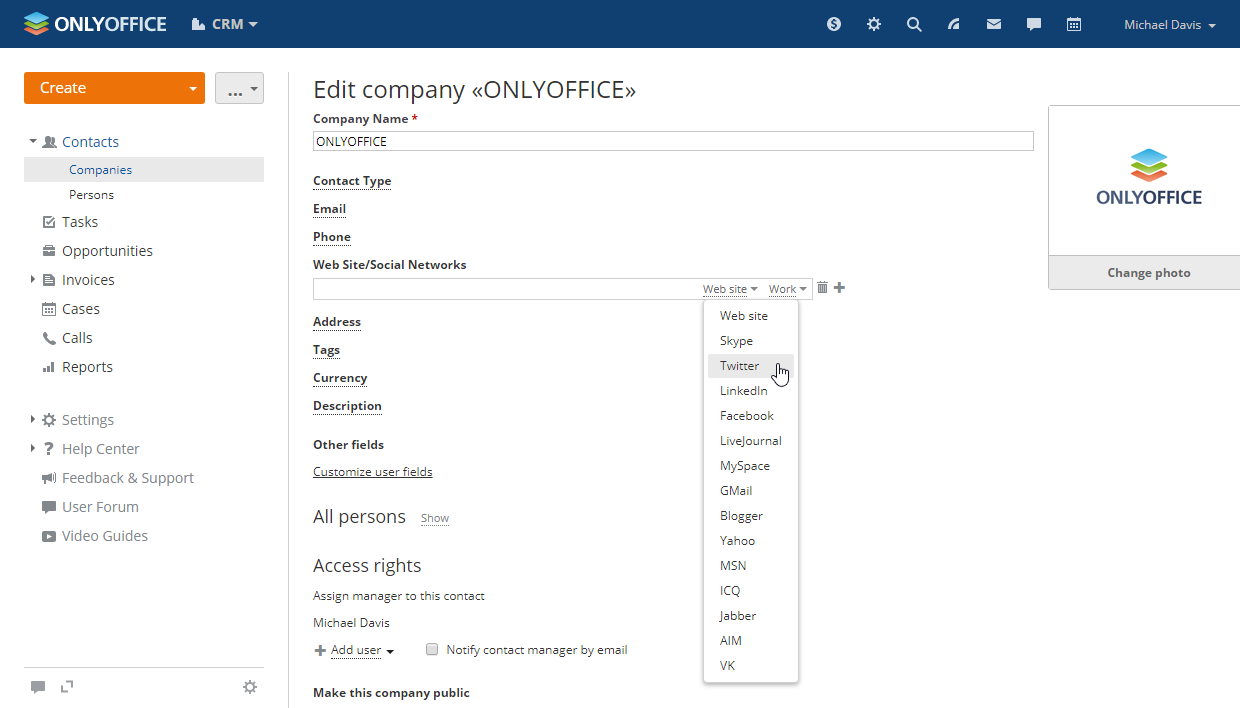Image resolution: width=1240 pixels, height=708 pixels.
Task: Click the search magnifier icon
Action: [x=914, y=24]
